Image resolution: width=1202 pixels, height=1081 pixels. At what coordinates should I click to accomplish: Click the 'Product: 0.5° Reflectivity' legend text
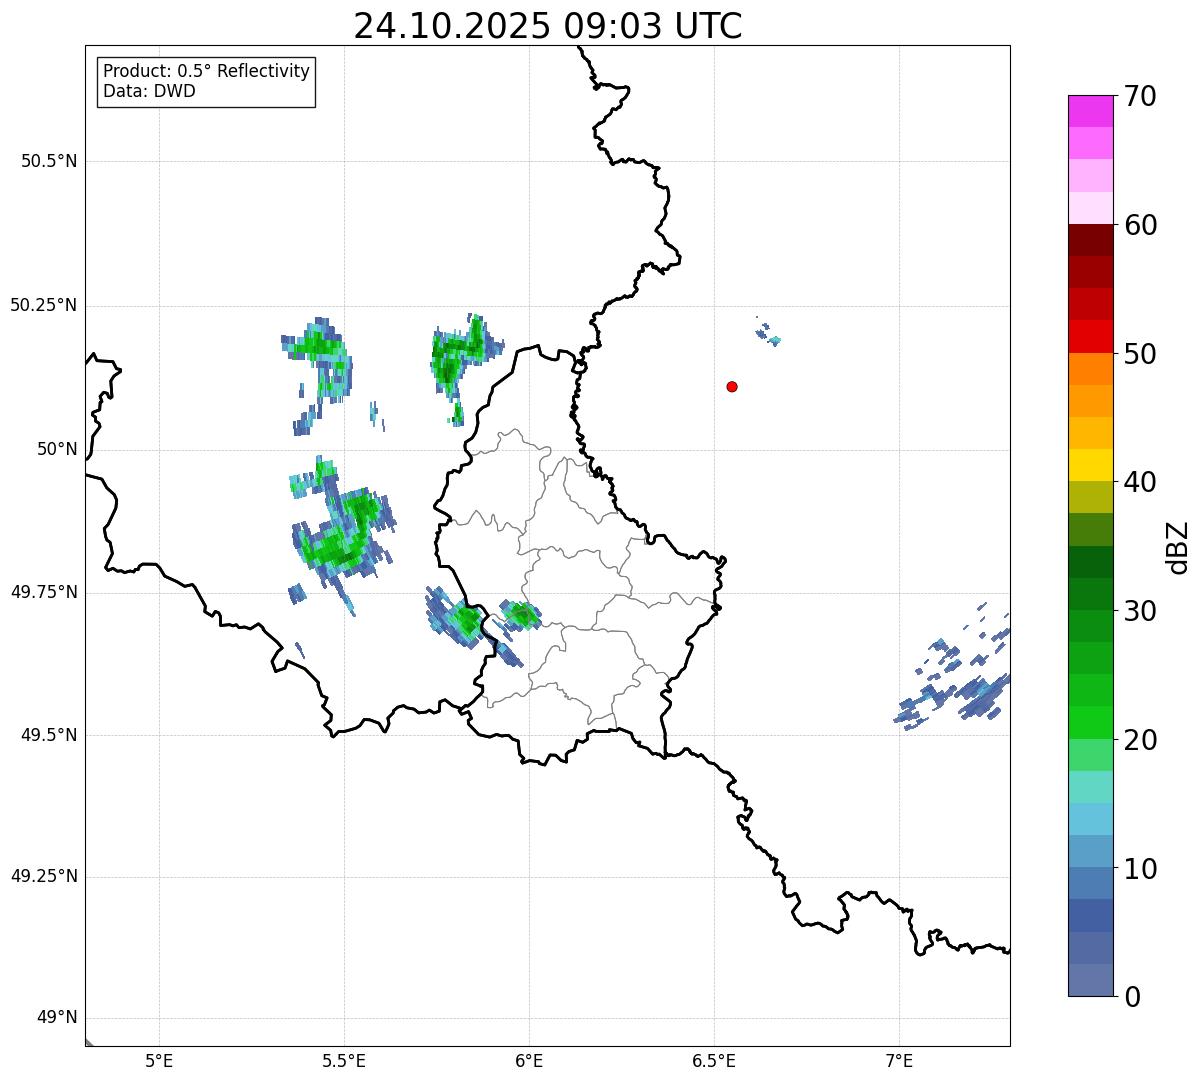click(206, 72)
